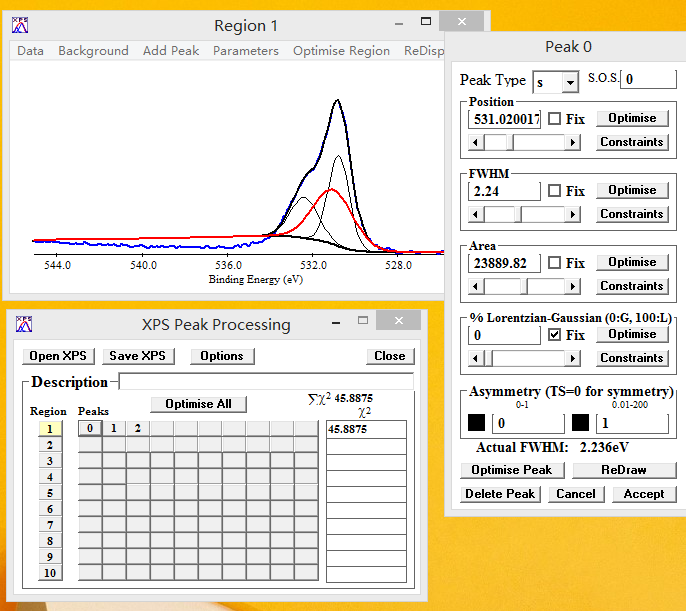Click the Options button
This screenshot has height=611, width=686.
point(222,356)
